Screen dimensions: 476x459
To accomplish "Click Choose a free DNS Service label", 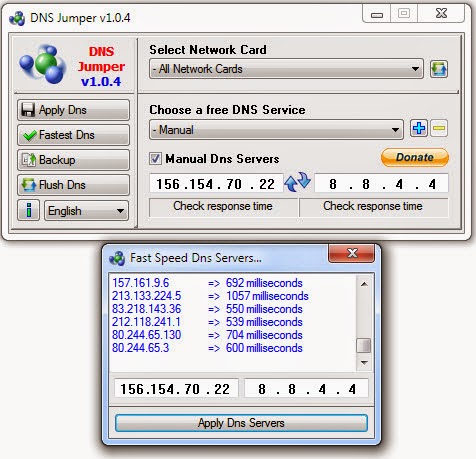I will (227, 110).
